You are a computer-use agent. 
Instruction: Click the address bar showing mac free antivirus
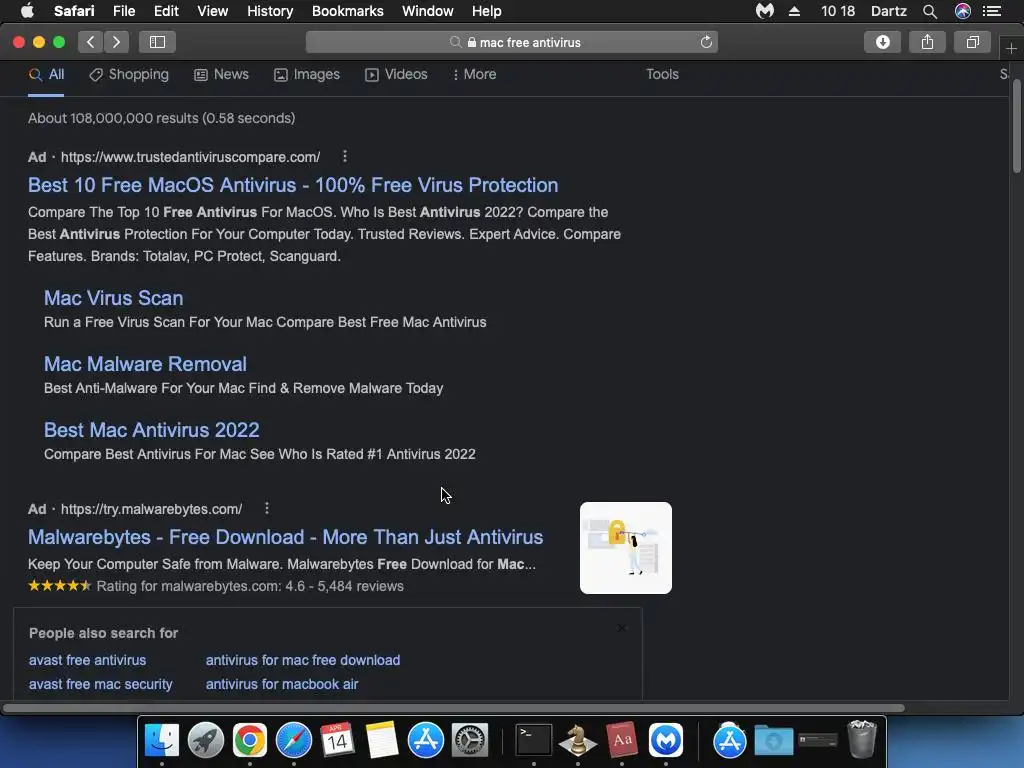[x=512, y=42]
